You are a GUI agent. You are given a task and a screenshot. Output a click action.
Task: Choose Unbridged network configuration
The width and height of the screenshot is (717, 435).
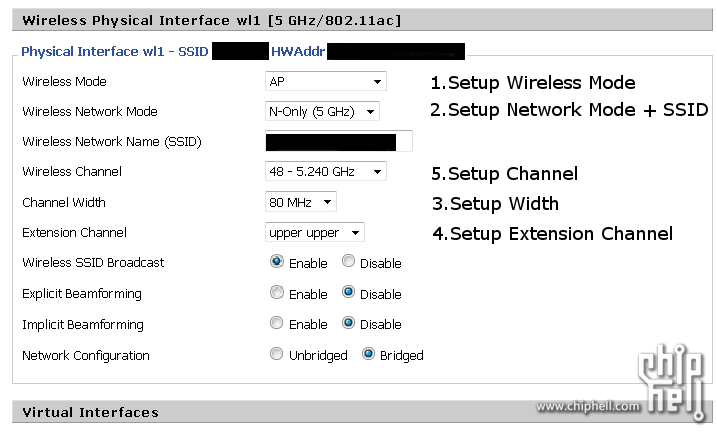pos(277,354)
